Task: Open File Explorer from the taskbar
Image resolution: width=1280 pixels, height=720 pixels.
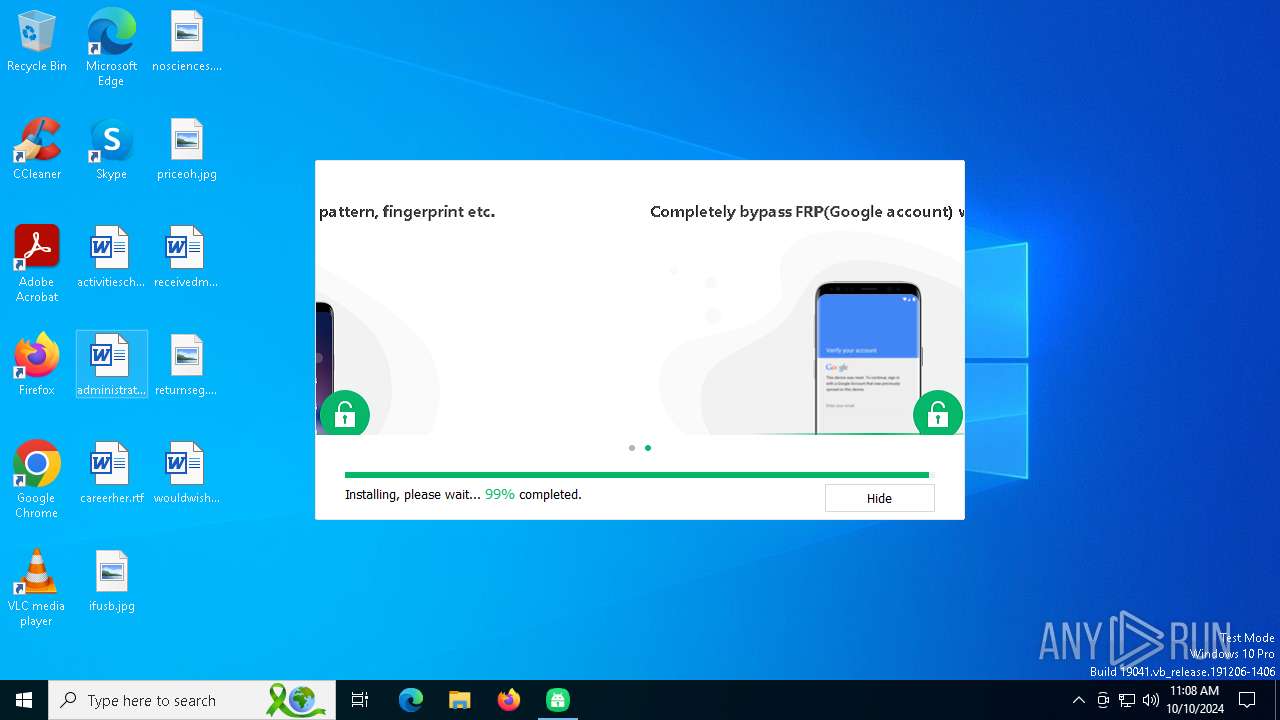Action: pyautogui.click(x=460, y=700)
